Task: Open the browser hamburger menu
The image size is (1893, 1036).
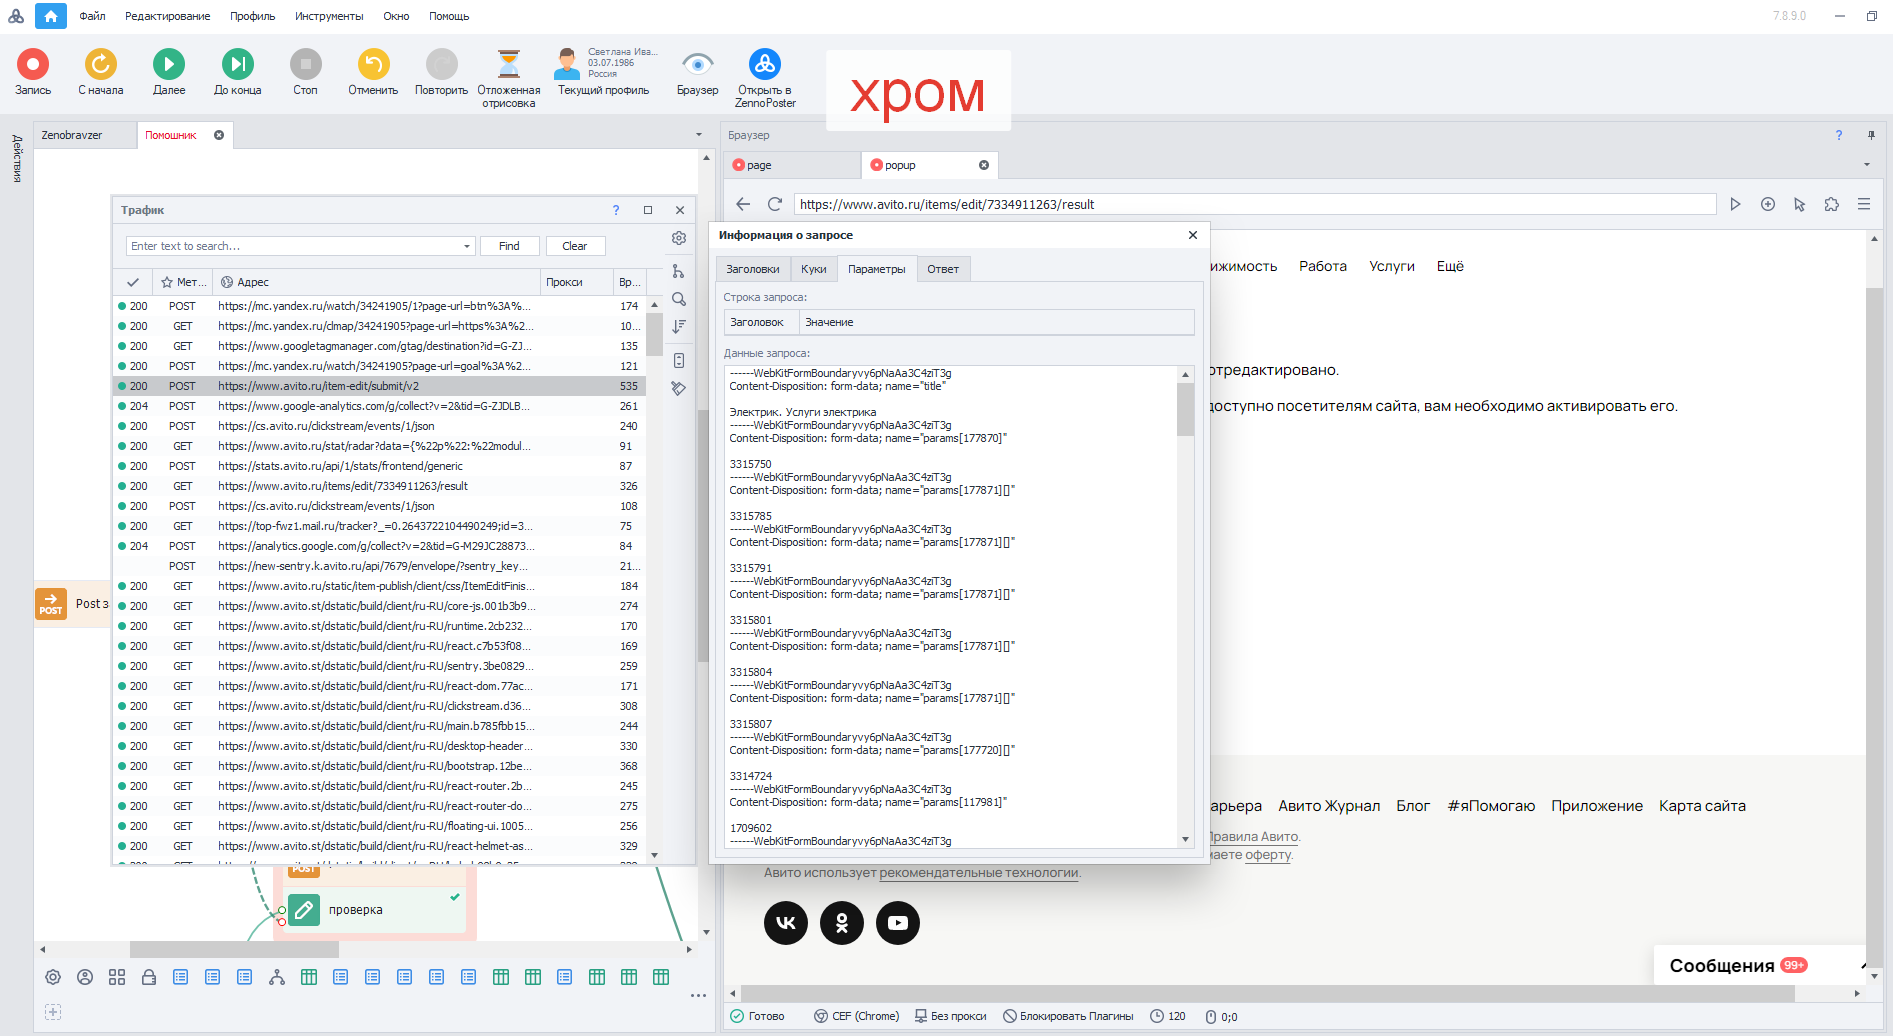Action: 1864,204
